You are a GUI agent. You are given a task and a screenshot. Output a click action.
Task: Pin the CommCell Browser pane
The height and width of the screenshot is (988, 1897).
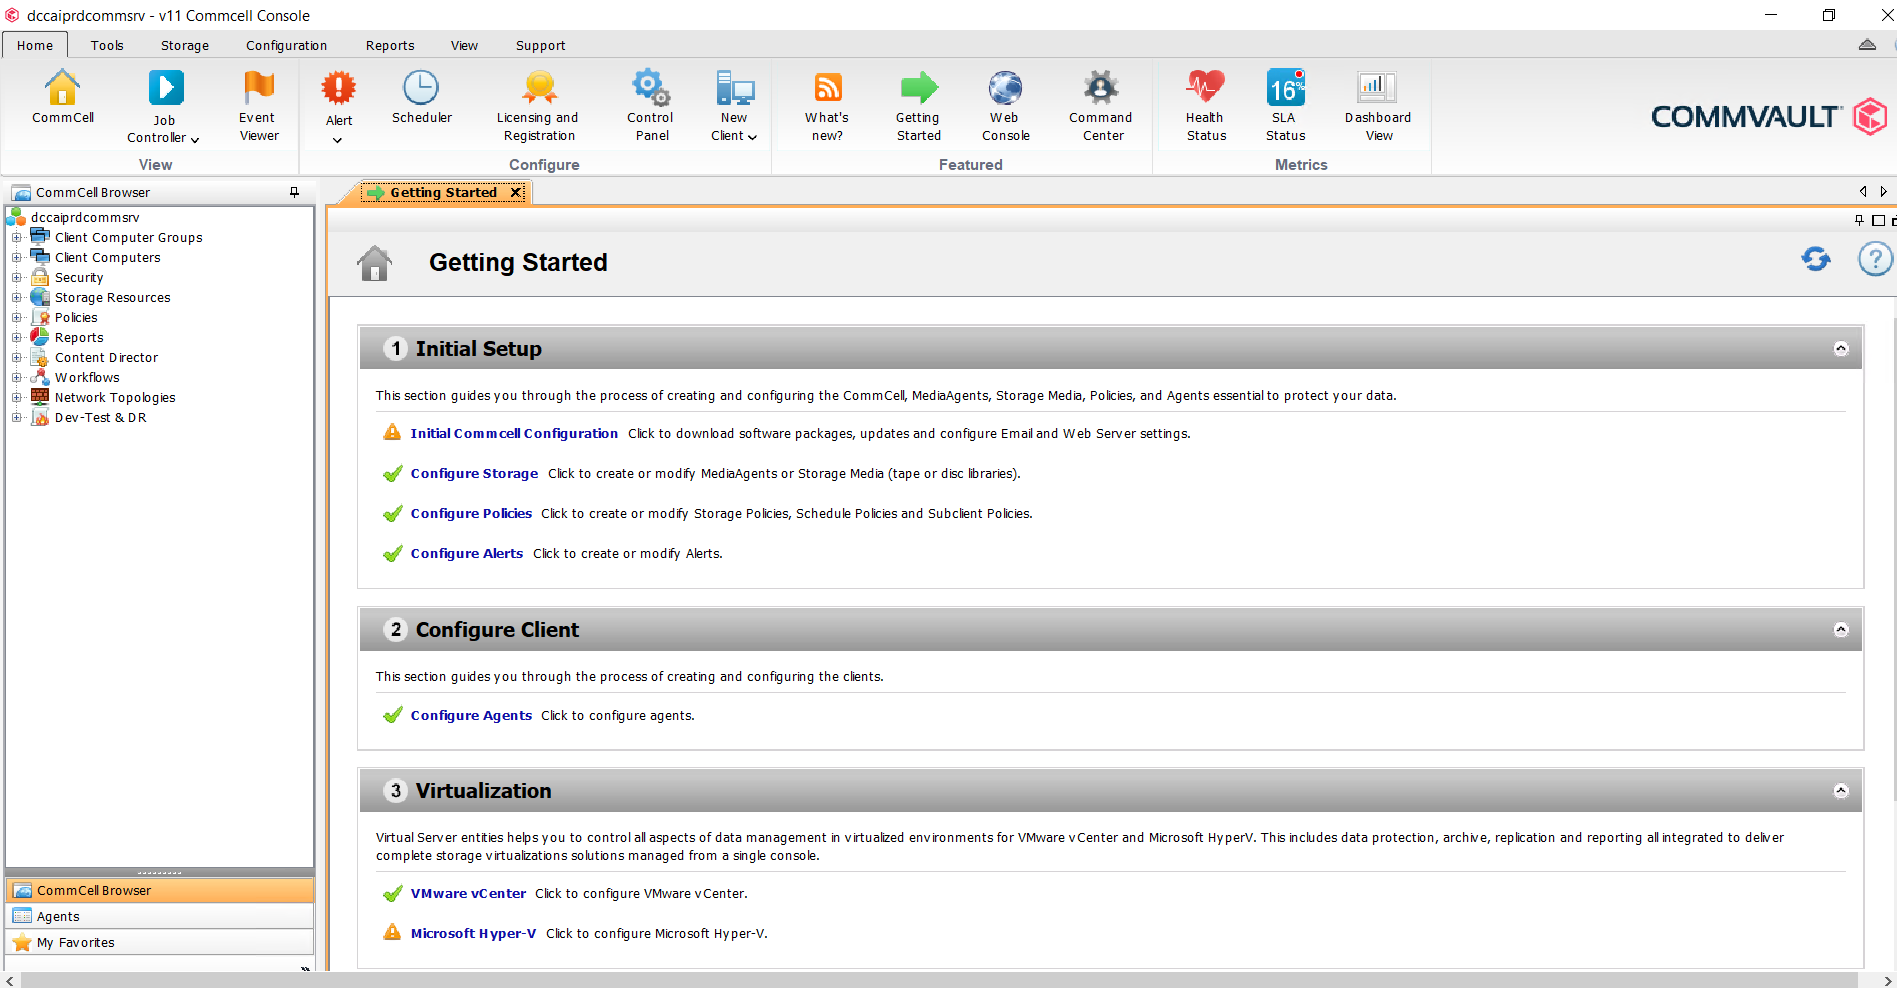coord(294,192)
